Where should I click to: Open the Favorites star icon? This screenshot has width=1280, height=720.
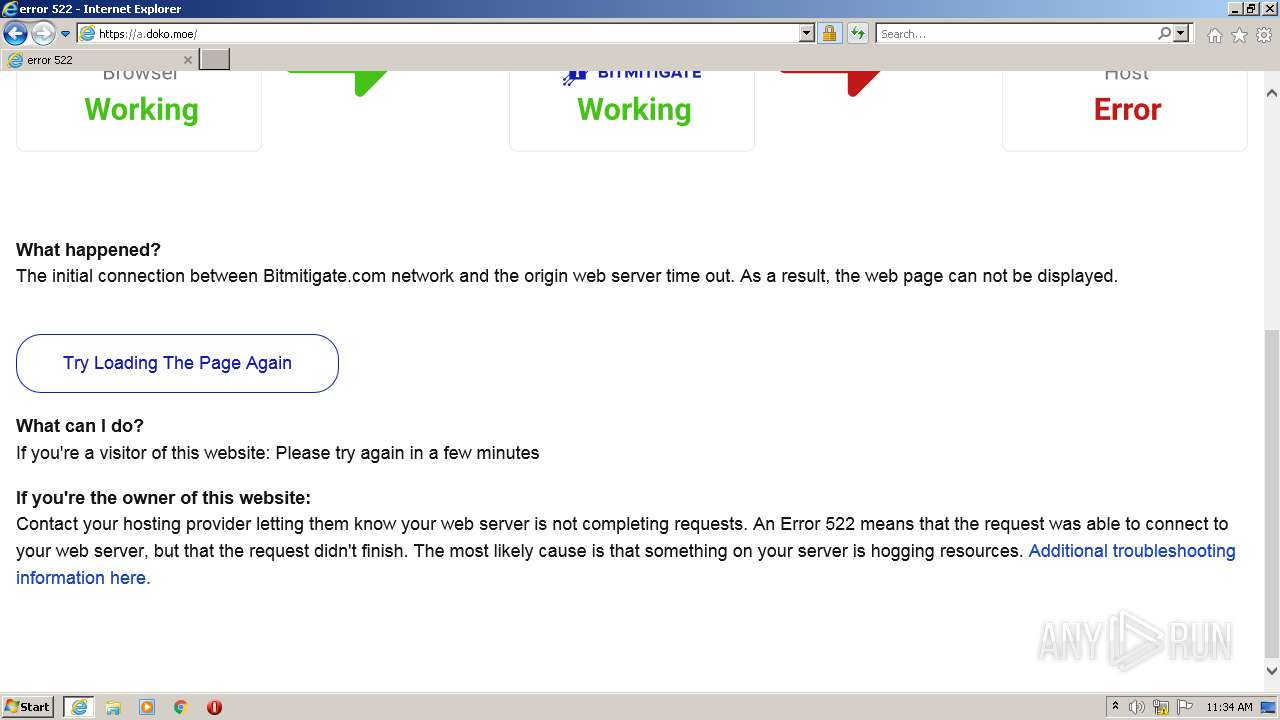click(1239, 35)
